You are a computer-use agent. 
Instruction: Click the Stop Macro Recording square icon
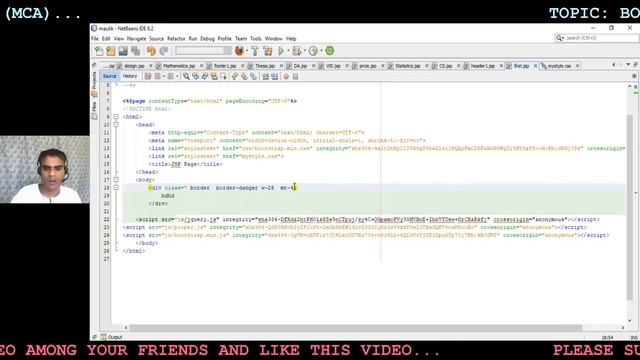(296, 76)
